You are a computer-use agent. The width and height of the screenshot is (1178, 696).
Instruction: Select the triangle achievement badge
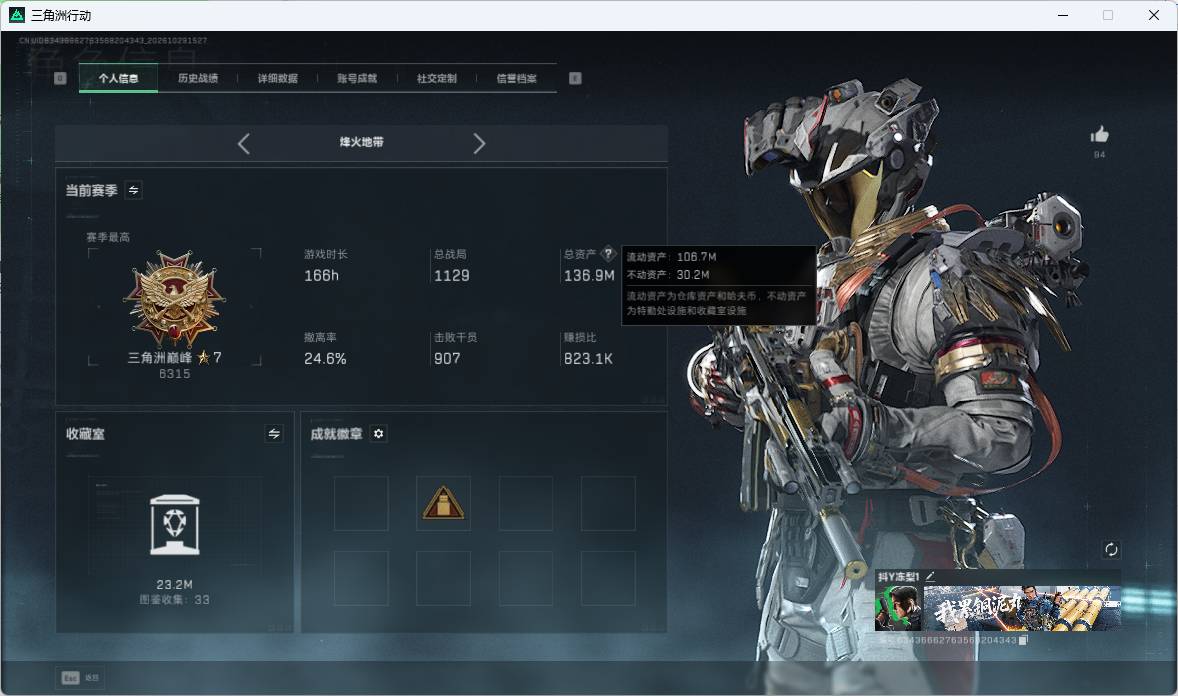[443, 503]
